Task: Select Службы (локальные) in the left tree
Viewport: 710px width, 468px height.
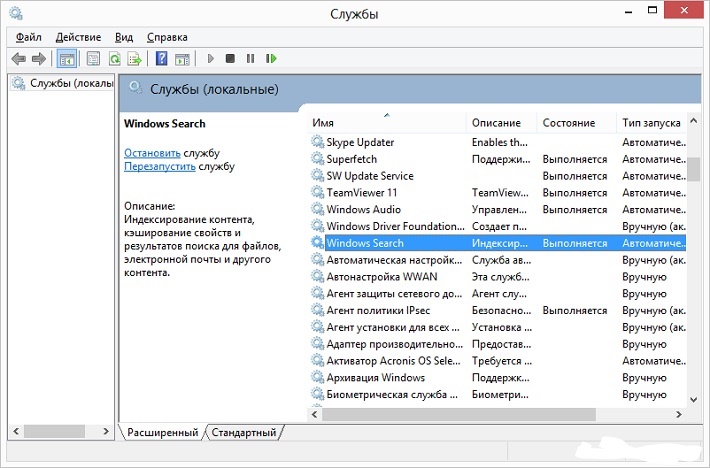Action: click(x=62, y=83)
